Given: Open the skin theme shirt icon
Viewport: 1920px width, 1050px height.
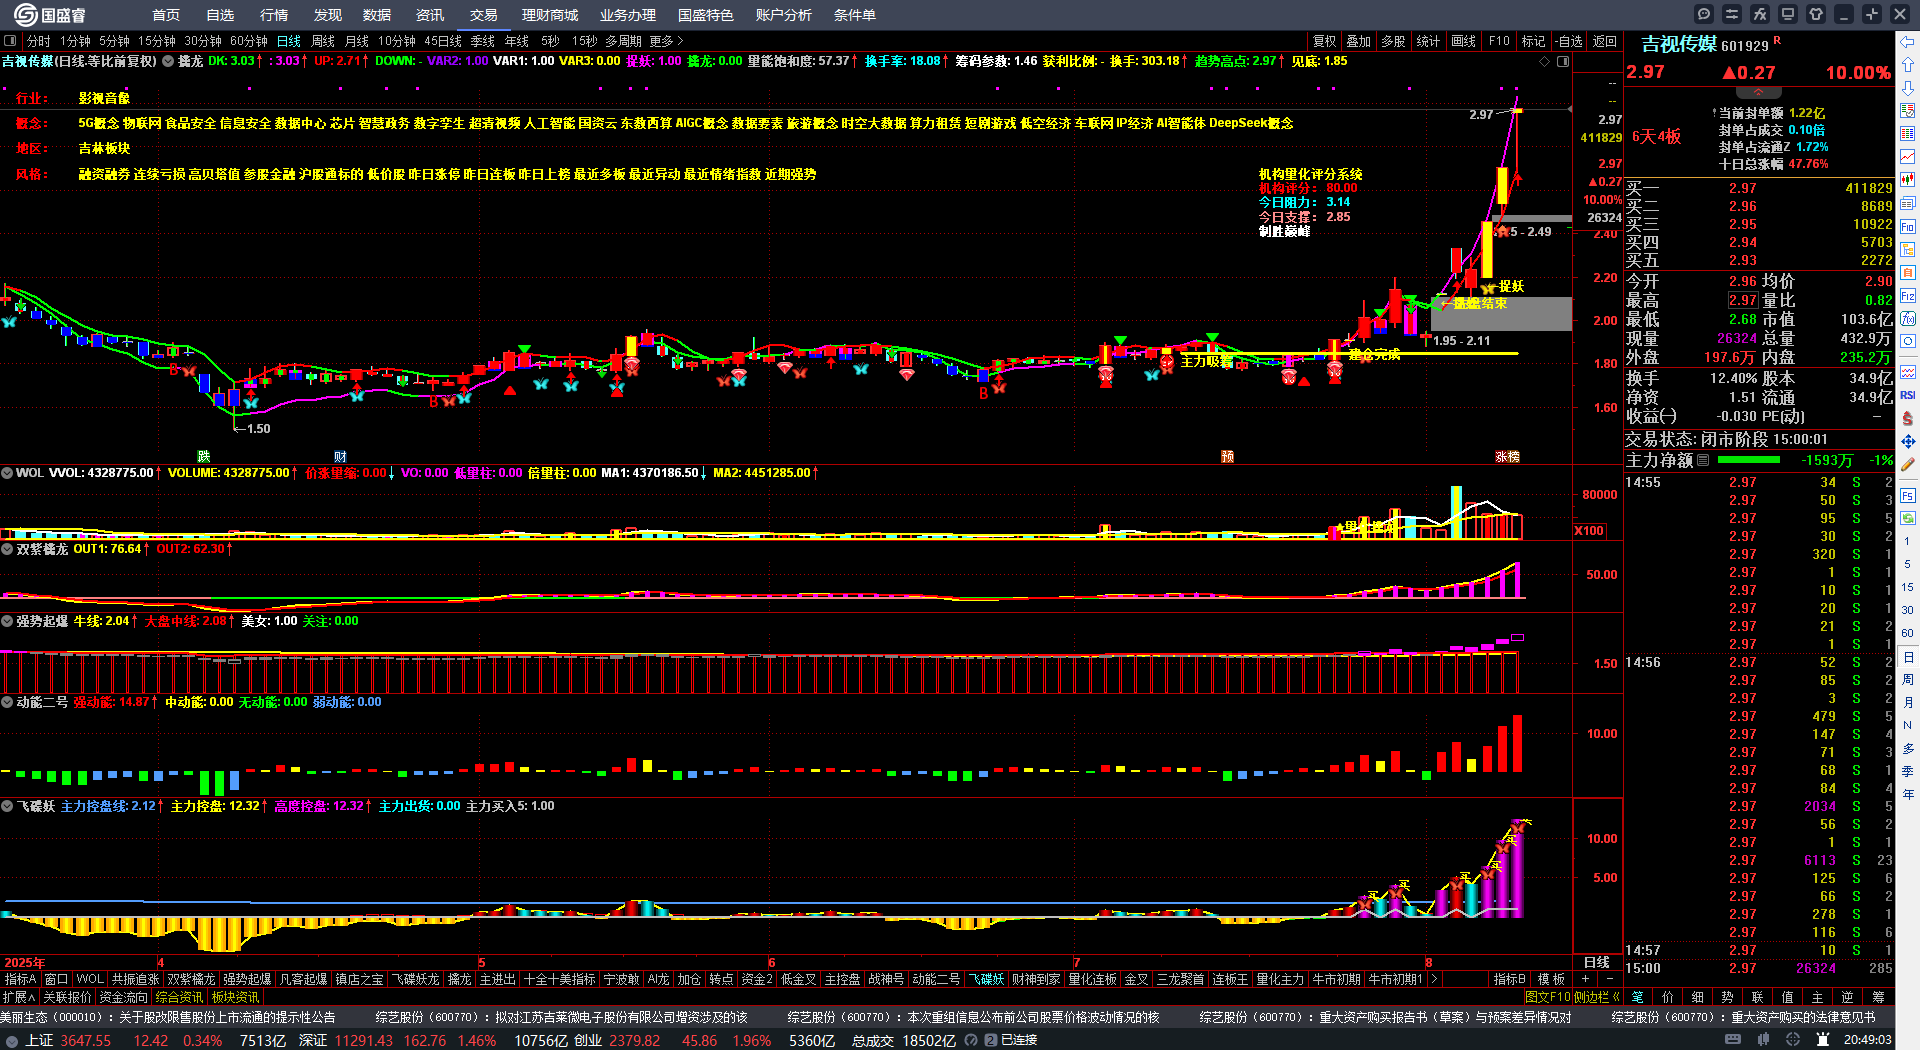Looking at the screenshot, I should [1816, 14].
